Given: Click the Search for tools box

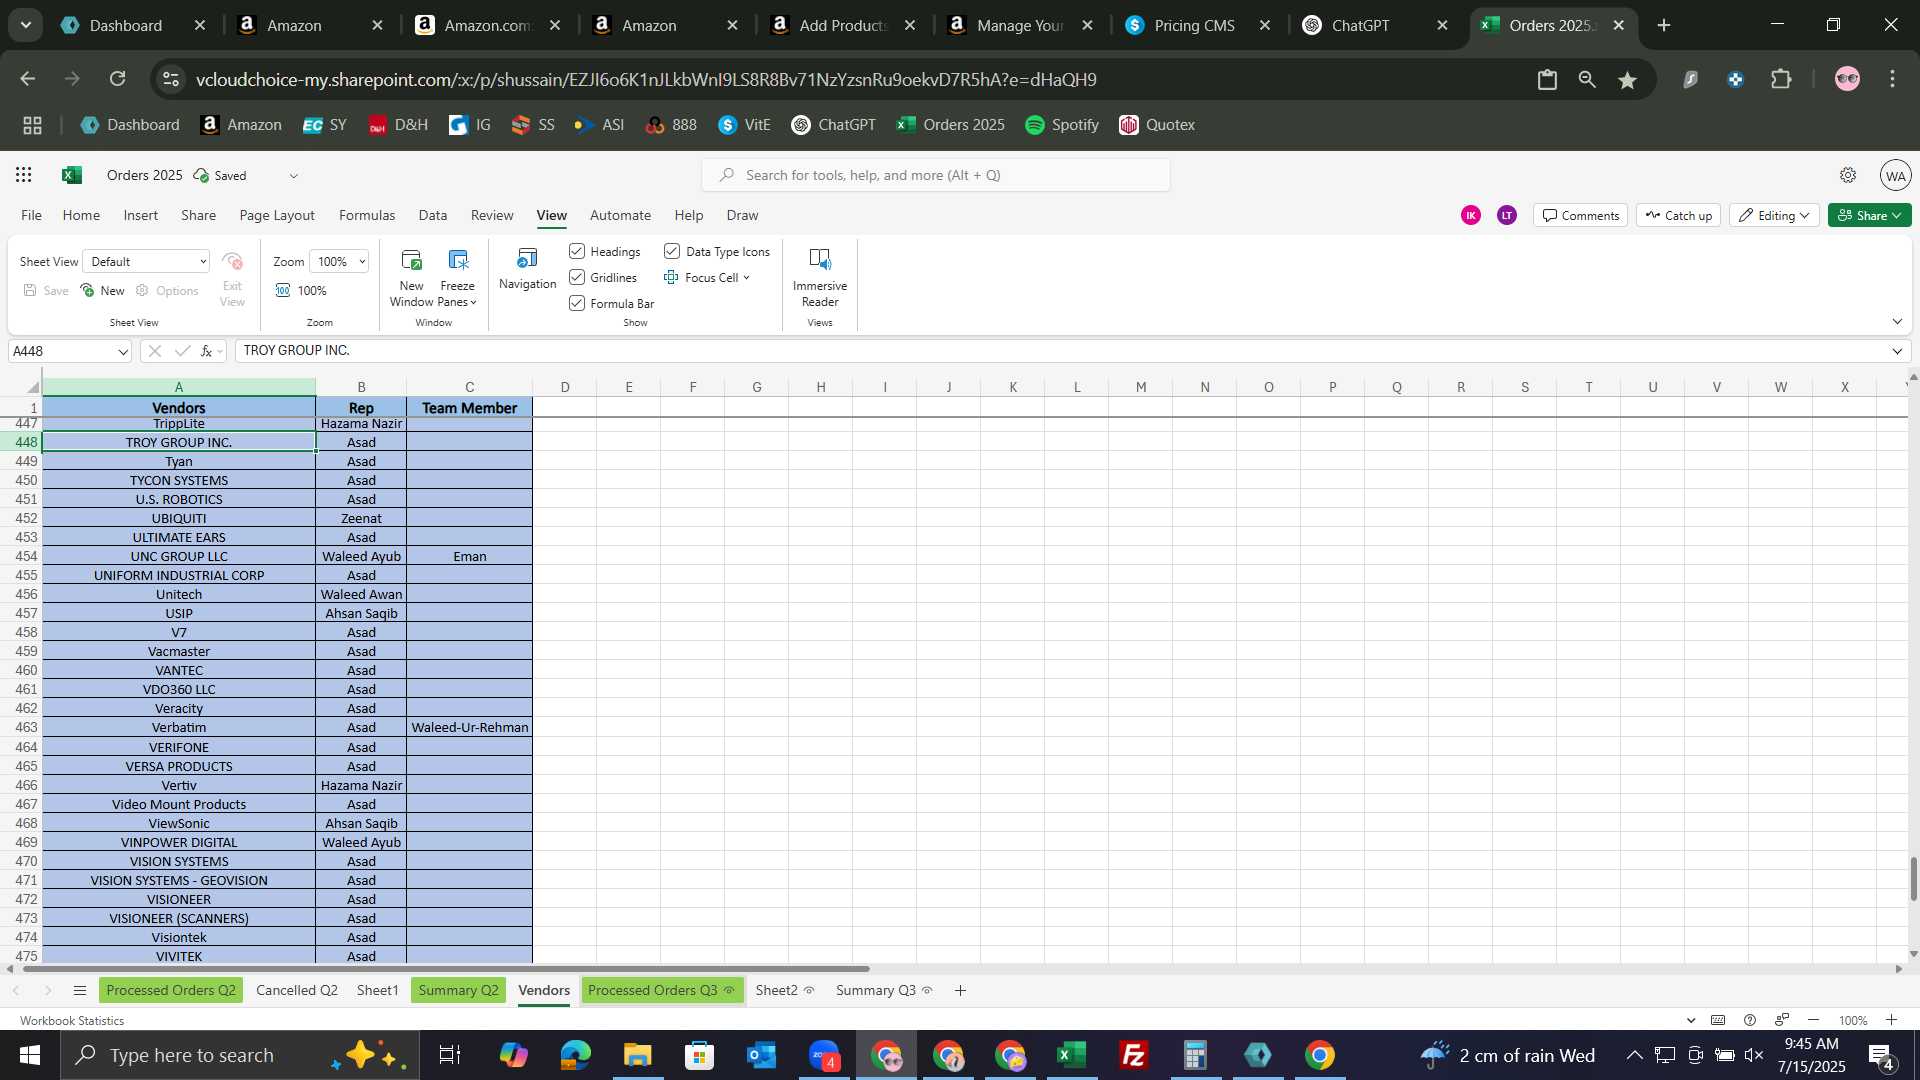Looking at the screenshot, I should pos(936,175).
